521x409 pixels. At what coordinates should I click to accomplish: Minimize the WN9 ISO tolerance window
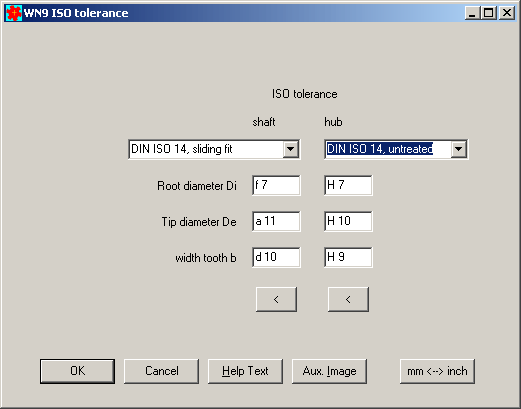click(x=472, y=13)
